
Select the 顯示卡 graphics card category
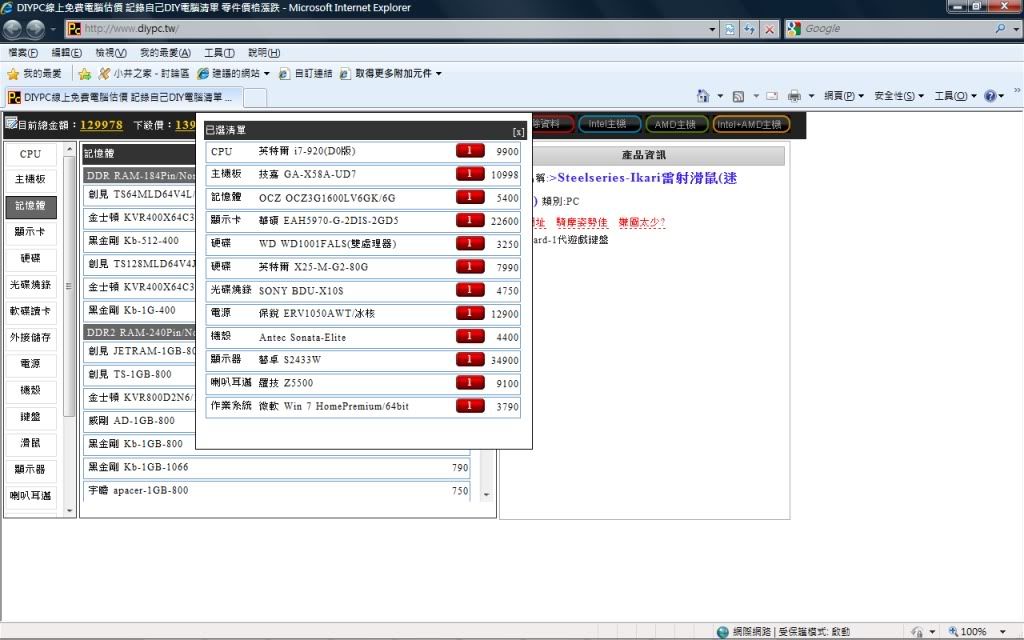click(31, 232)
